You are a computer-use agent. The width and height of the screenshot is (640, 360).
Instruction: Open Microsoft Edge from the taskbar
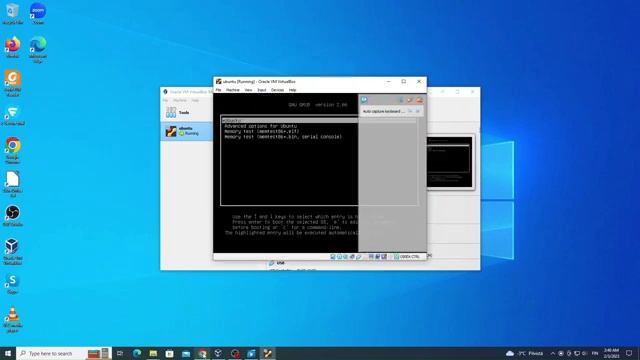click(x=137, y=353)
